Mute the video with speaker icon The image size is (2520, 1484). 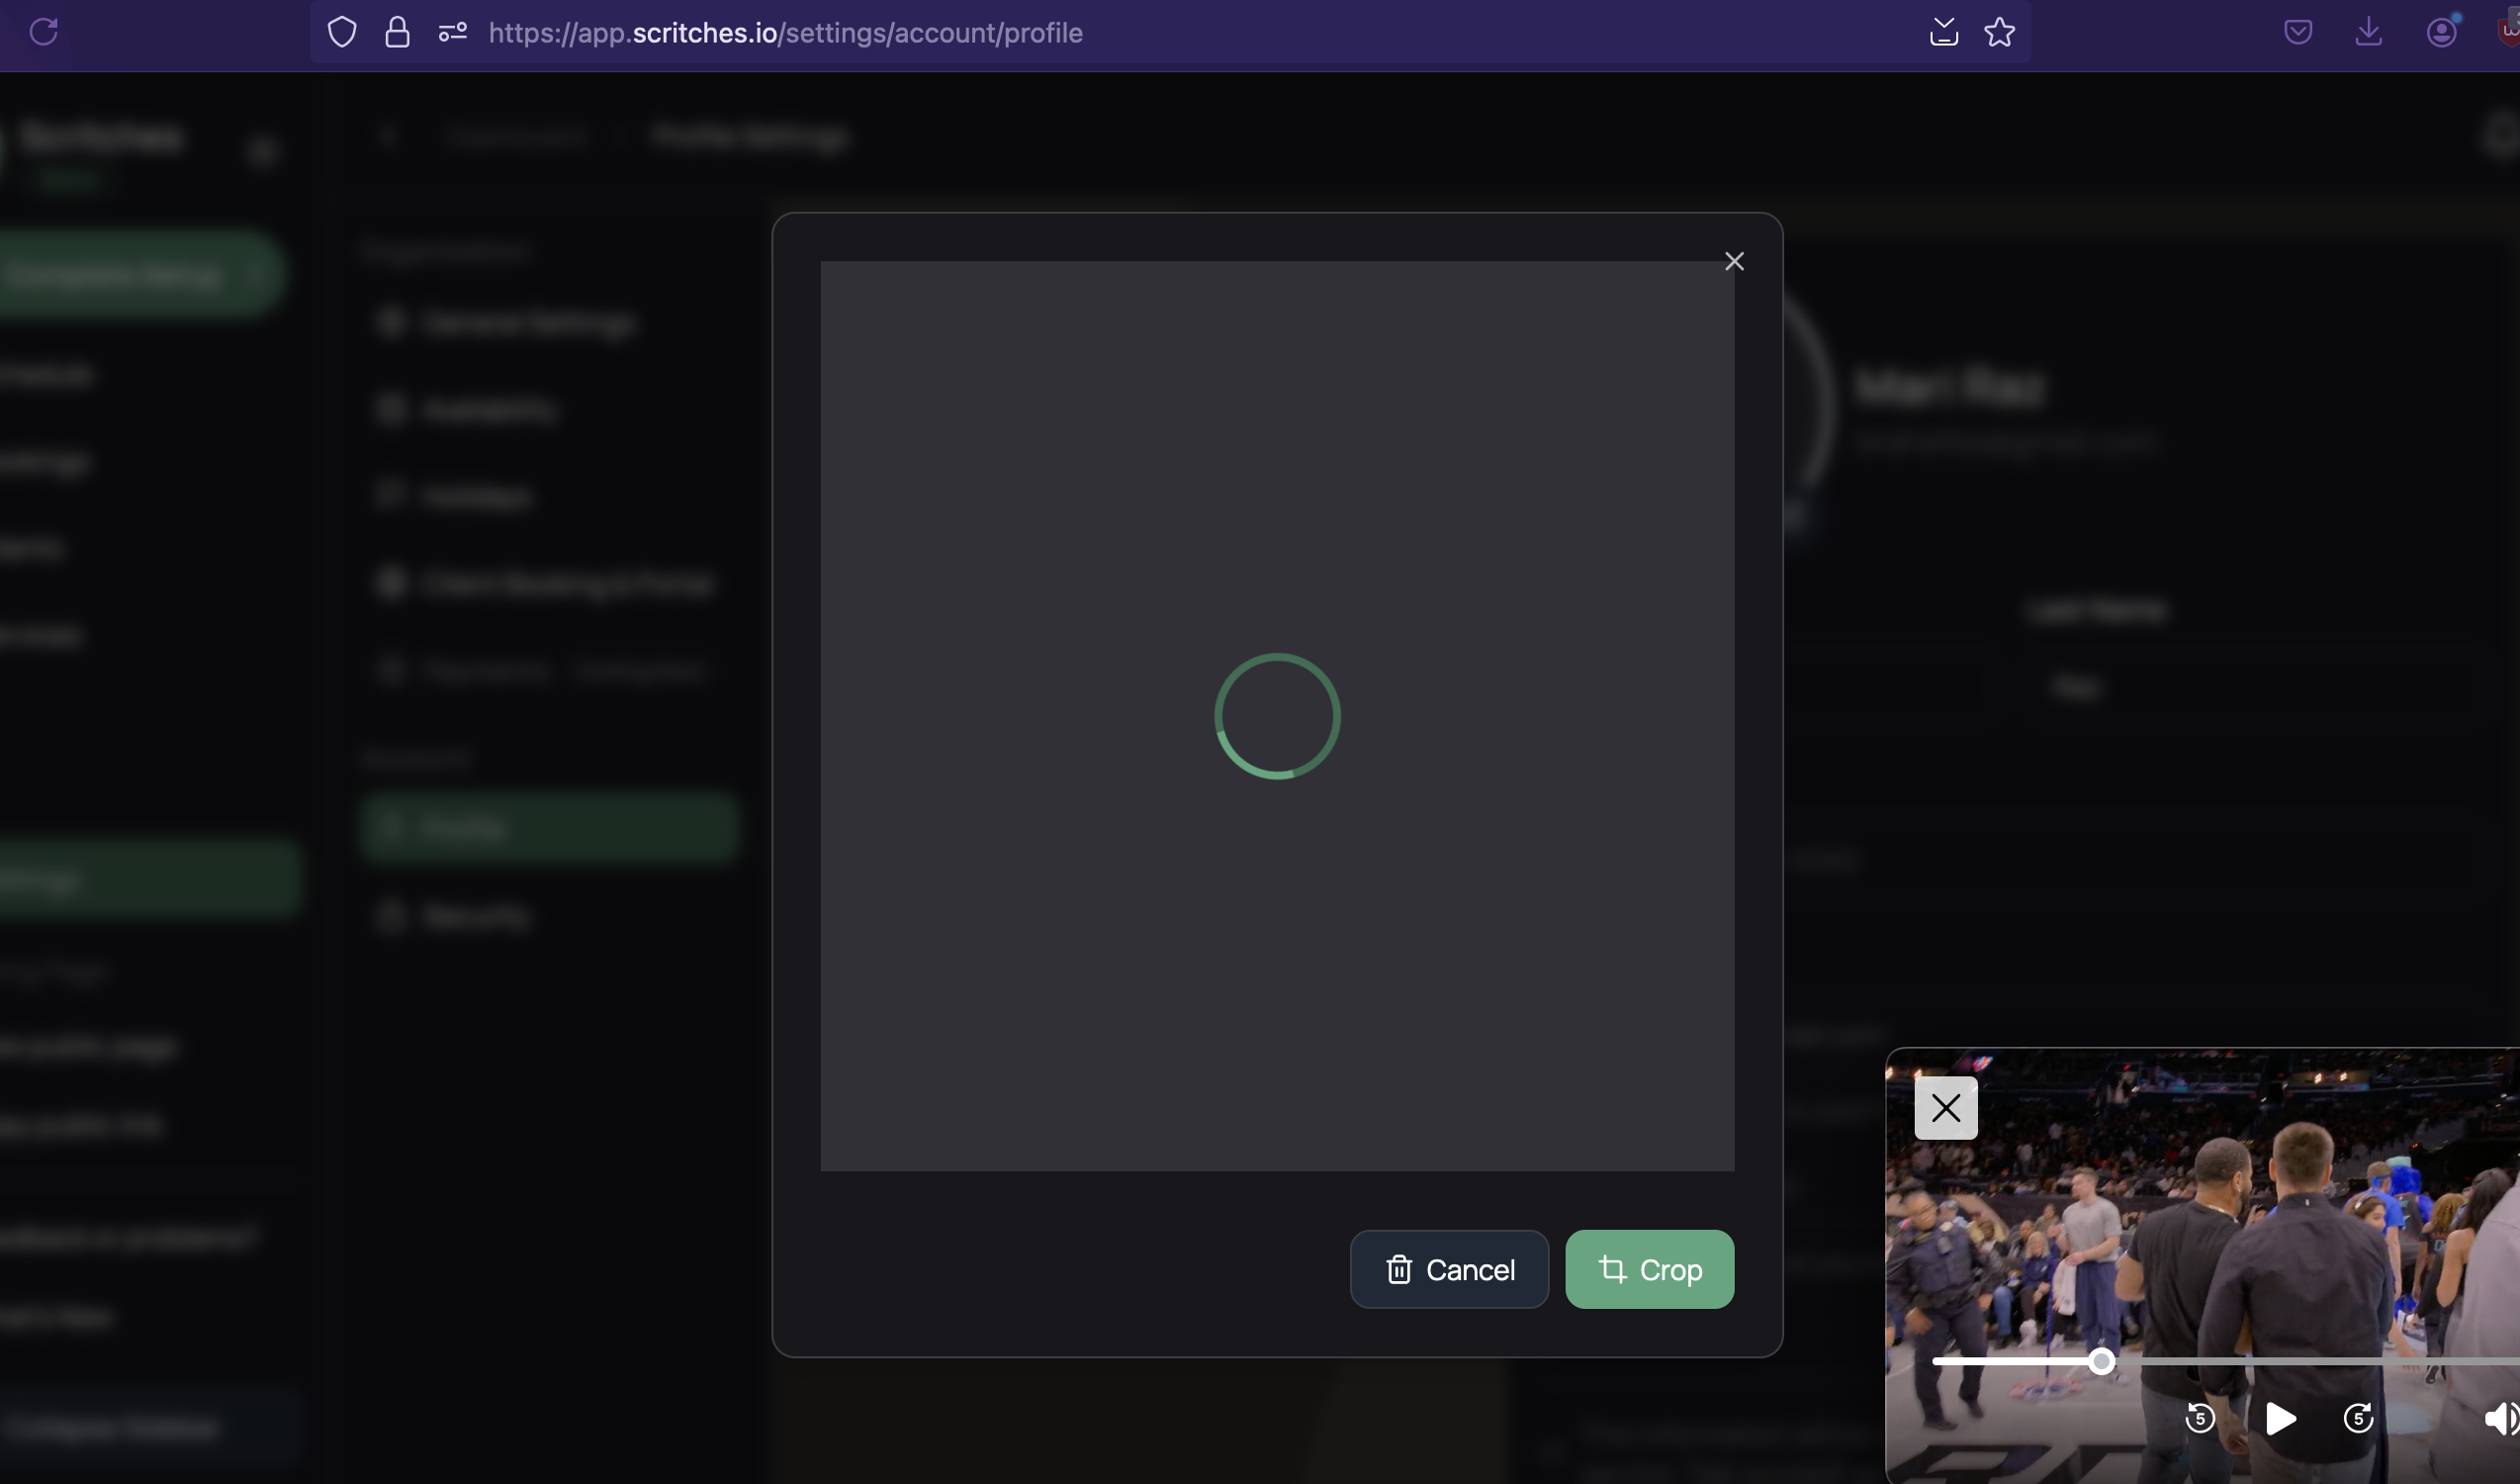click(x=2499, y=1418)
